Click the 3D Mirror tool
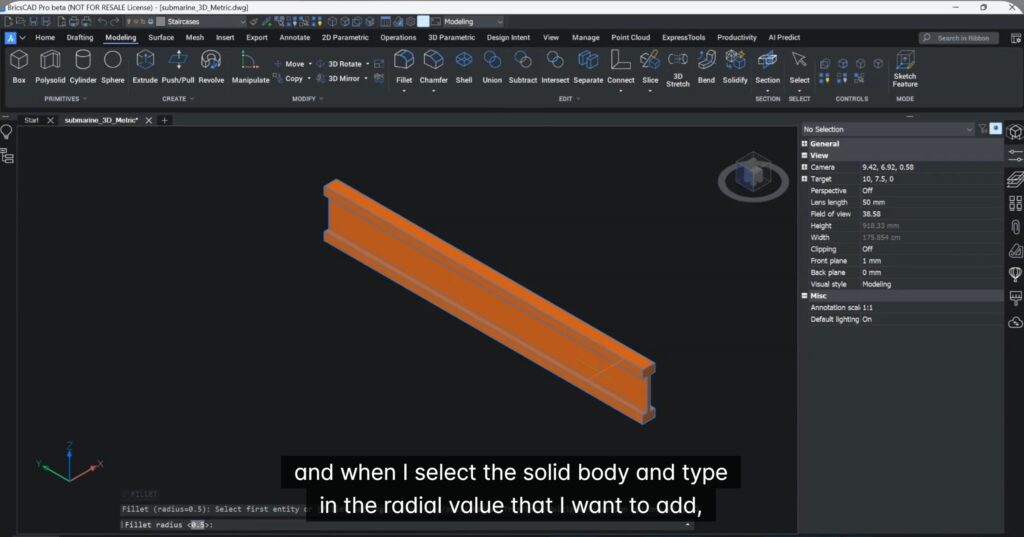The width and height of the screenshot is (1024, 537). 338,78
